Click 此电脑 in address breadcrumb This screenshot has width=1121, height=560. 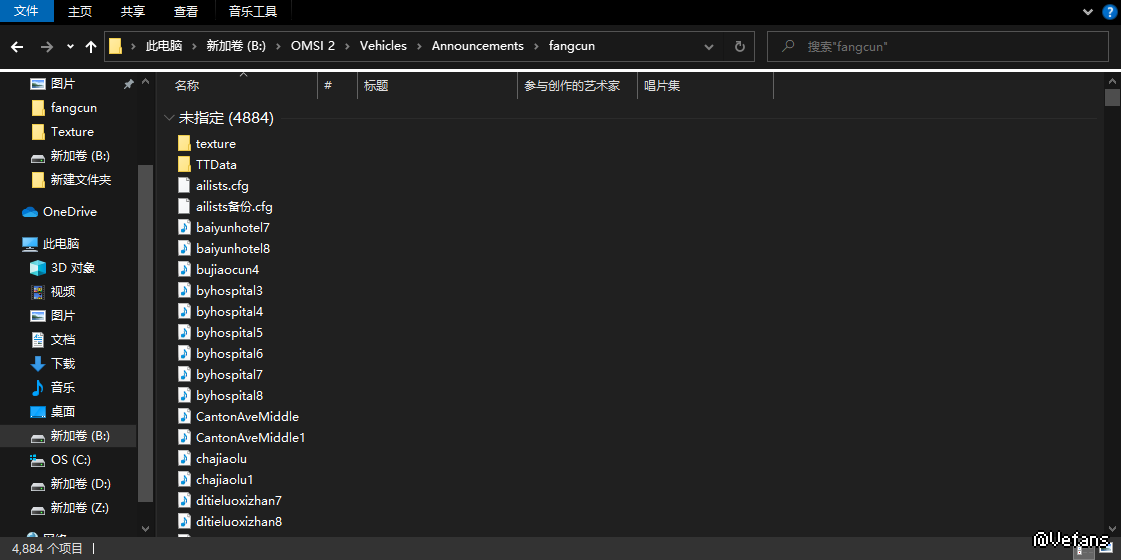(x=164, y=46)
